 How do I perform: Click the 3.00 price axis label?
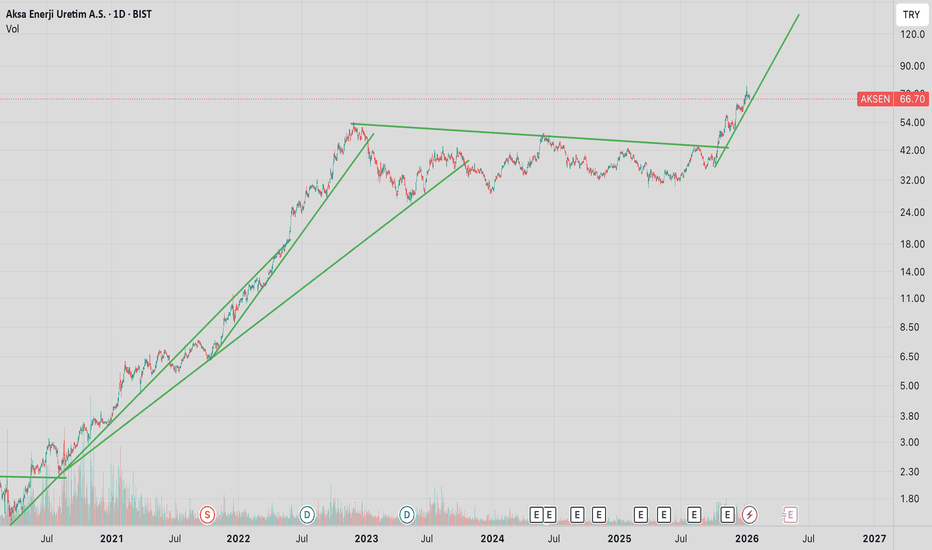pyautogui.click(x=910, y=442)
